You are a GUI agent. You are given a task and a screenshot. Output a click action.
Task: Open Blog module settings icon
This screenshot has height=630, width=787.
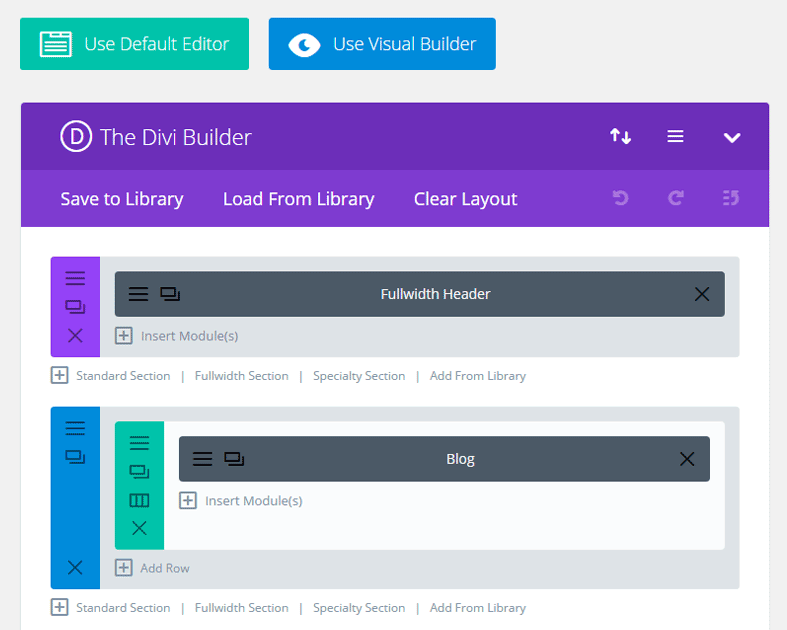[202, 459]
